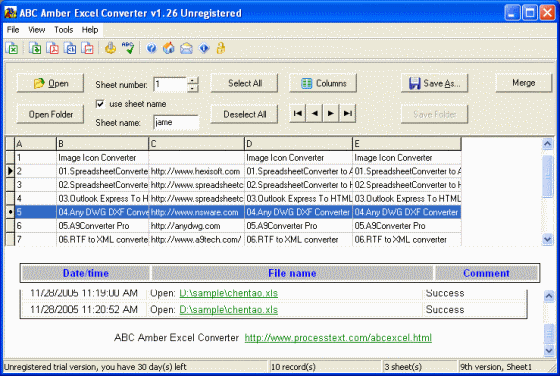Select row 2 indicator with arrow marker
The width and height of the screenshot is (560, 376).
(10, 171)
